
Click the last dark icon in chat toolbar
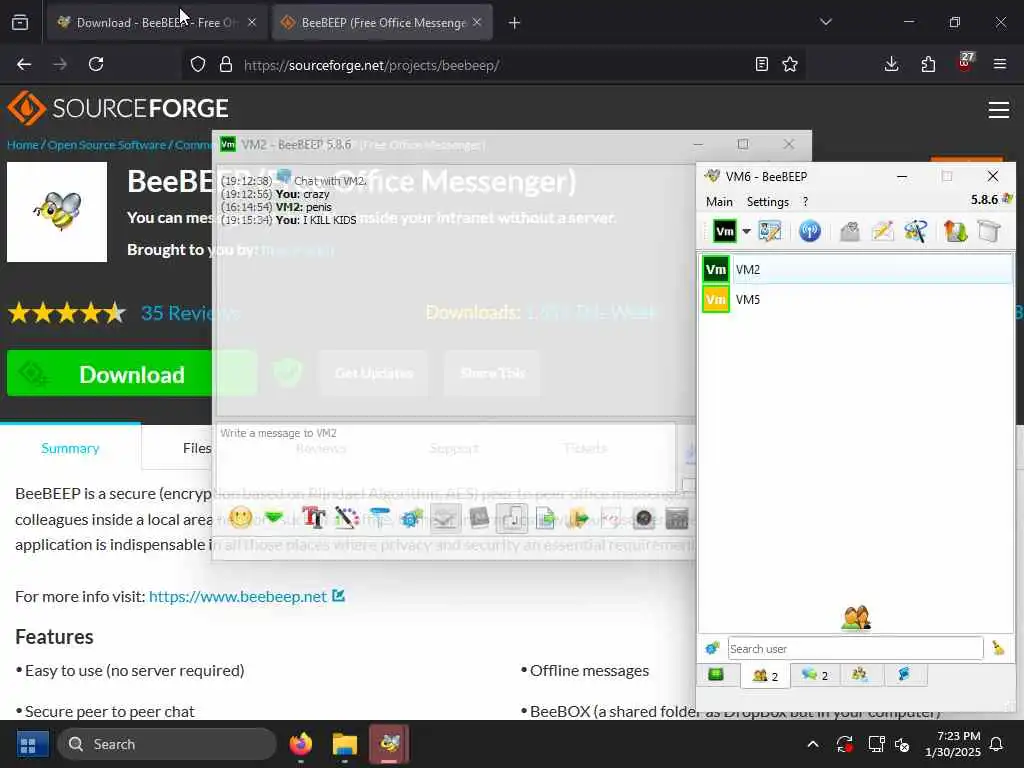click(x=677, y=519)
